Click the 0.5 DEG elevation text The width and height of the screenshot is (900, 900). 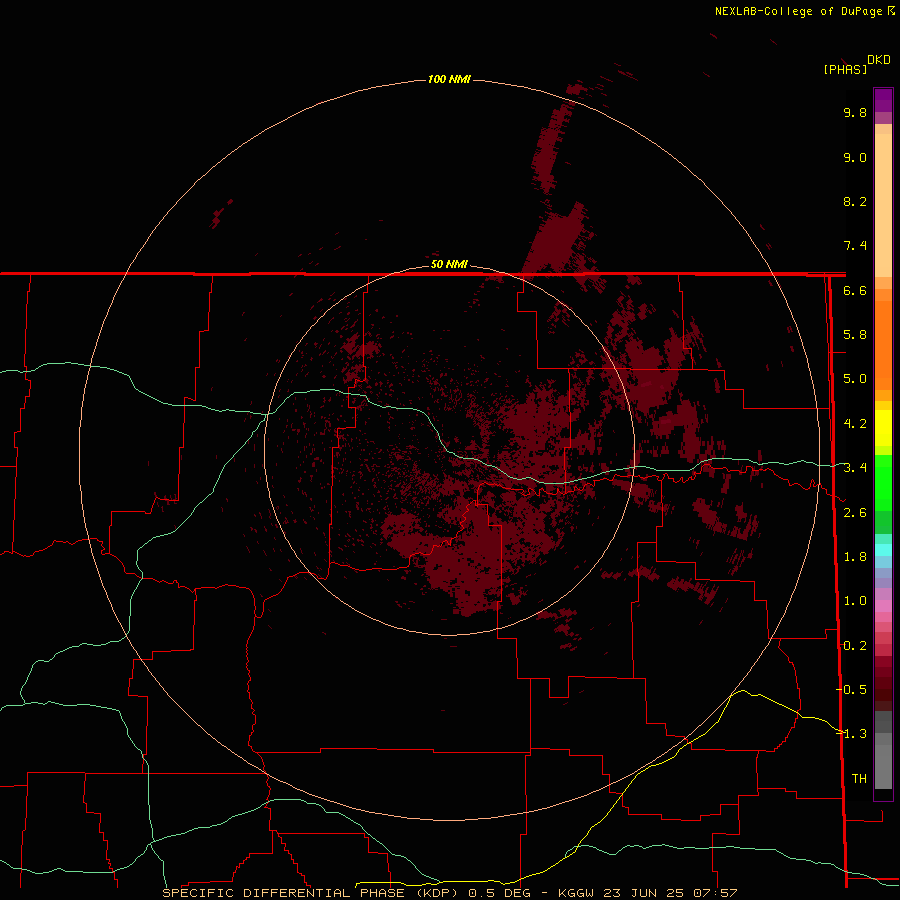[x=499, y=893]
